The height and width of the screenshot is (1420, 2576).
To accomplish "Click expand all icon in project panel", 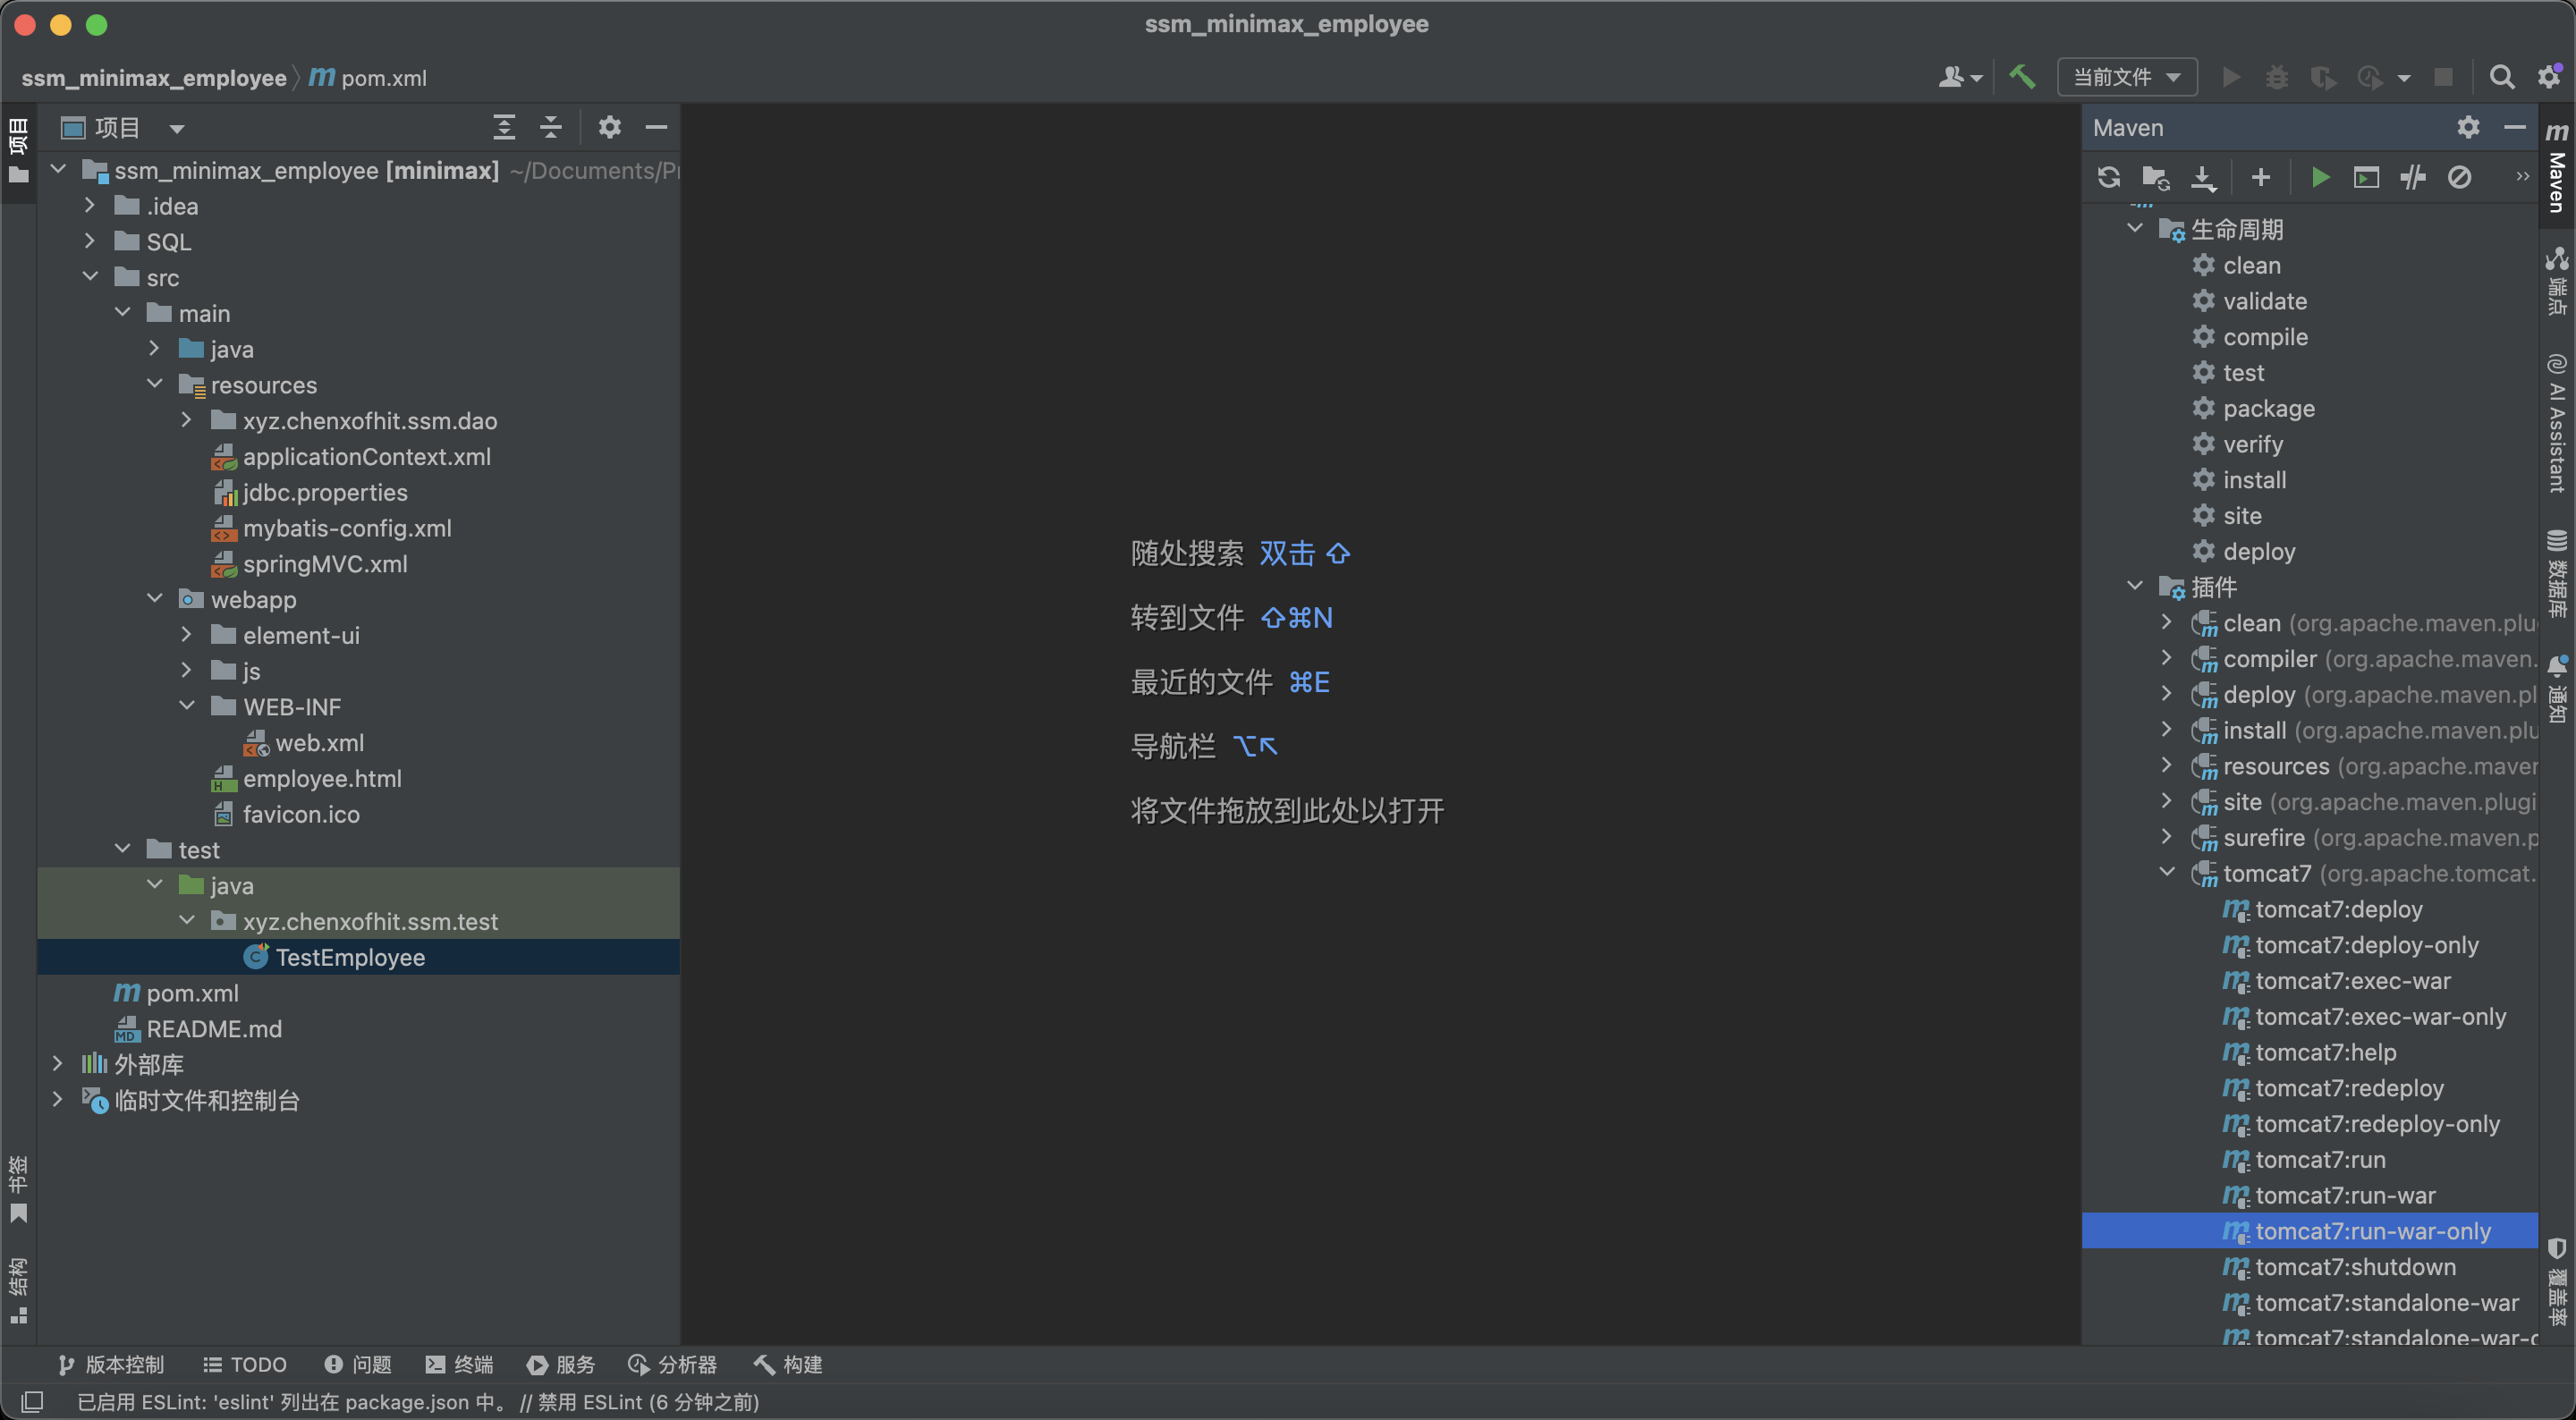I will coord(504,127).
